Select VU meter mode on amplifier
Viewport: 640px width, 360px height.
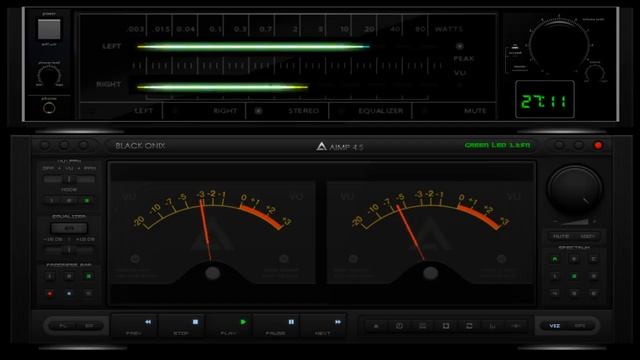point(460,73)
